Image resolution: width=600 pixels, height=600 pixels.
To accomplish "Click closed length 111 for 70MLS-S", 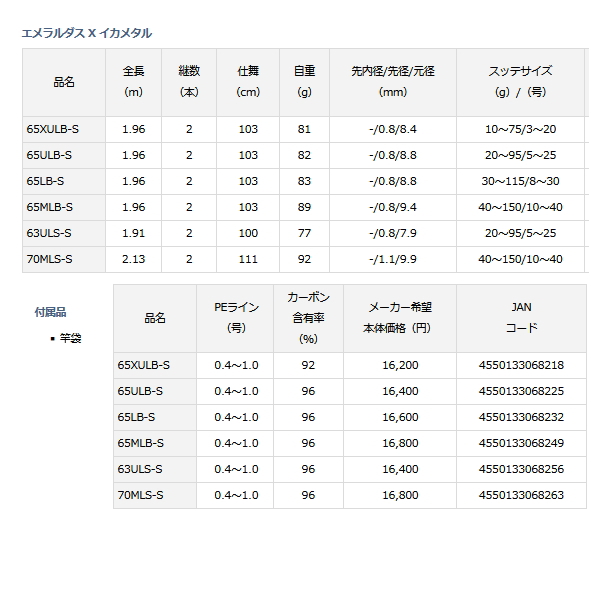I will (x=248, y=259).
